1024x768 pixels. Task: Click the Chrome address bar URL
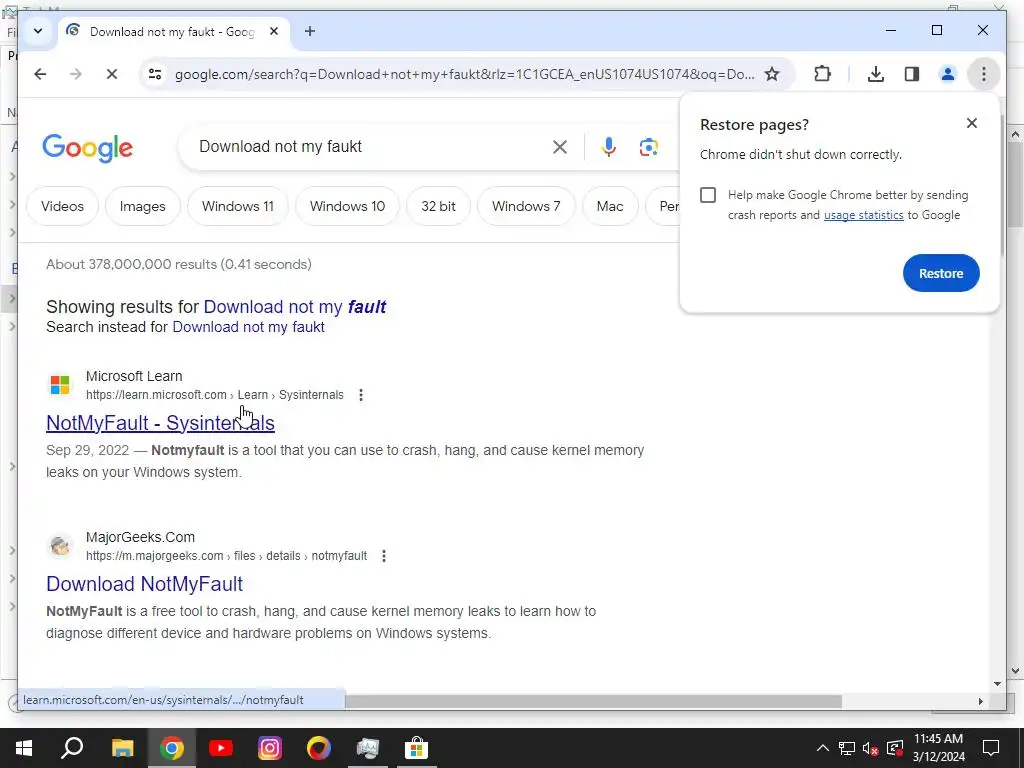tap(464, 74)
